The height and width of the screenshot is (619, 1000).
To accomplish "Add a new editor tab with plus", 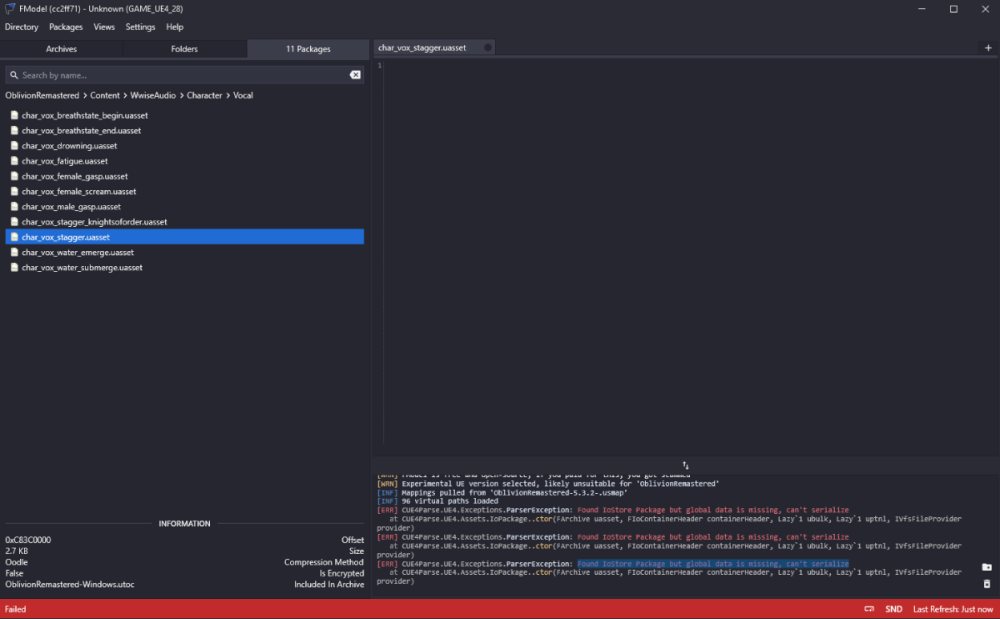I will coord(988,48).
